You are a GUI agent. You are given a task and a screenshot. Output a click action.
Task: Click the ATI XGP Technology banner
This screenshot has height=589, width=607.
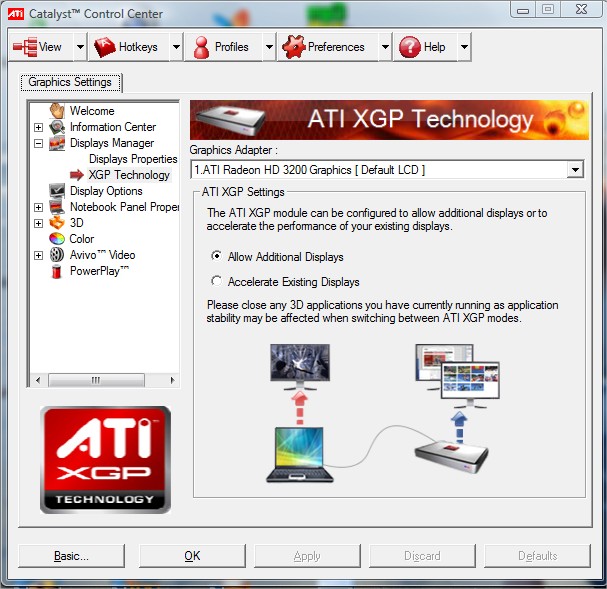[x=389, y=120]
